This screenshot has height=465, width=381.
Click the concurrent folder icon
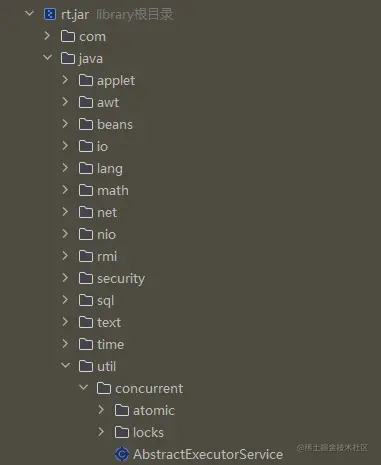tap(104, 388)
